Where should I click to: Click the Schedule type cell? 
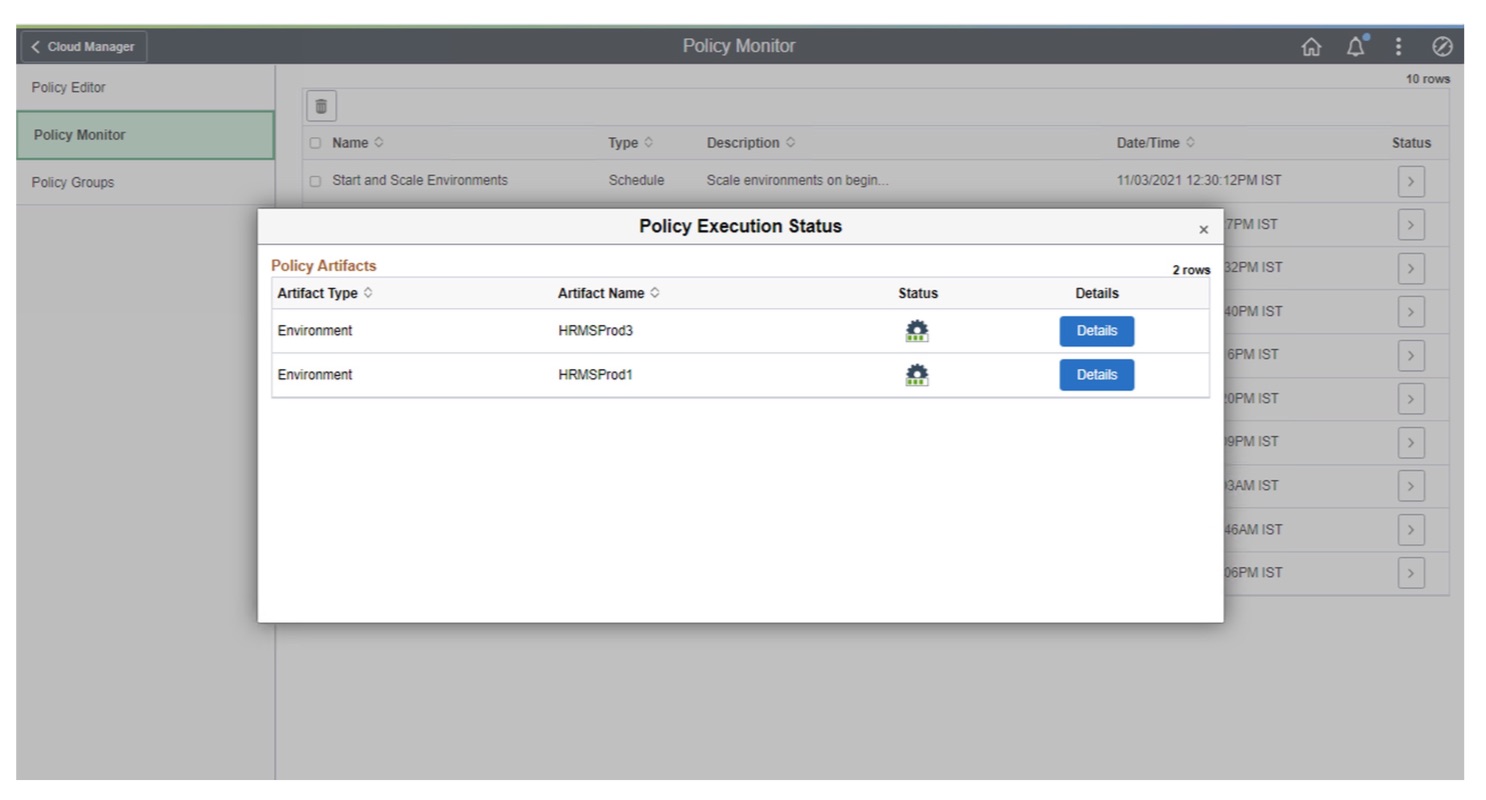(636, 181)
